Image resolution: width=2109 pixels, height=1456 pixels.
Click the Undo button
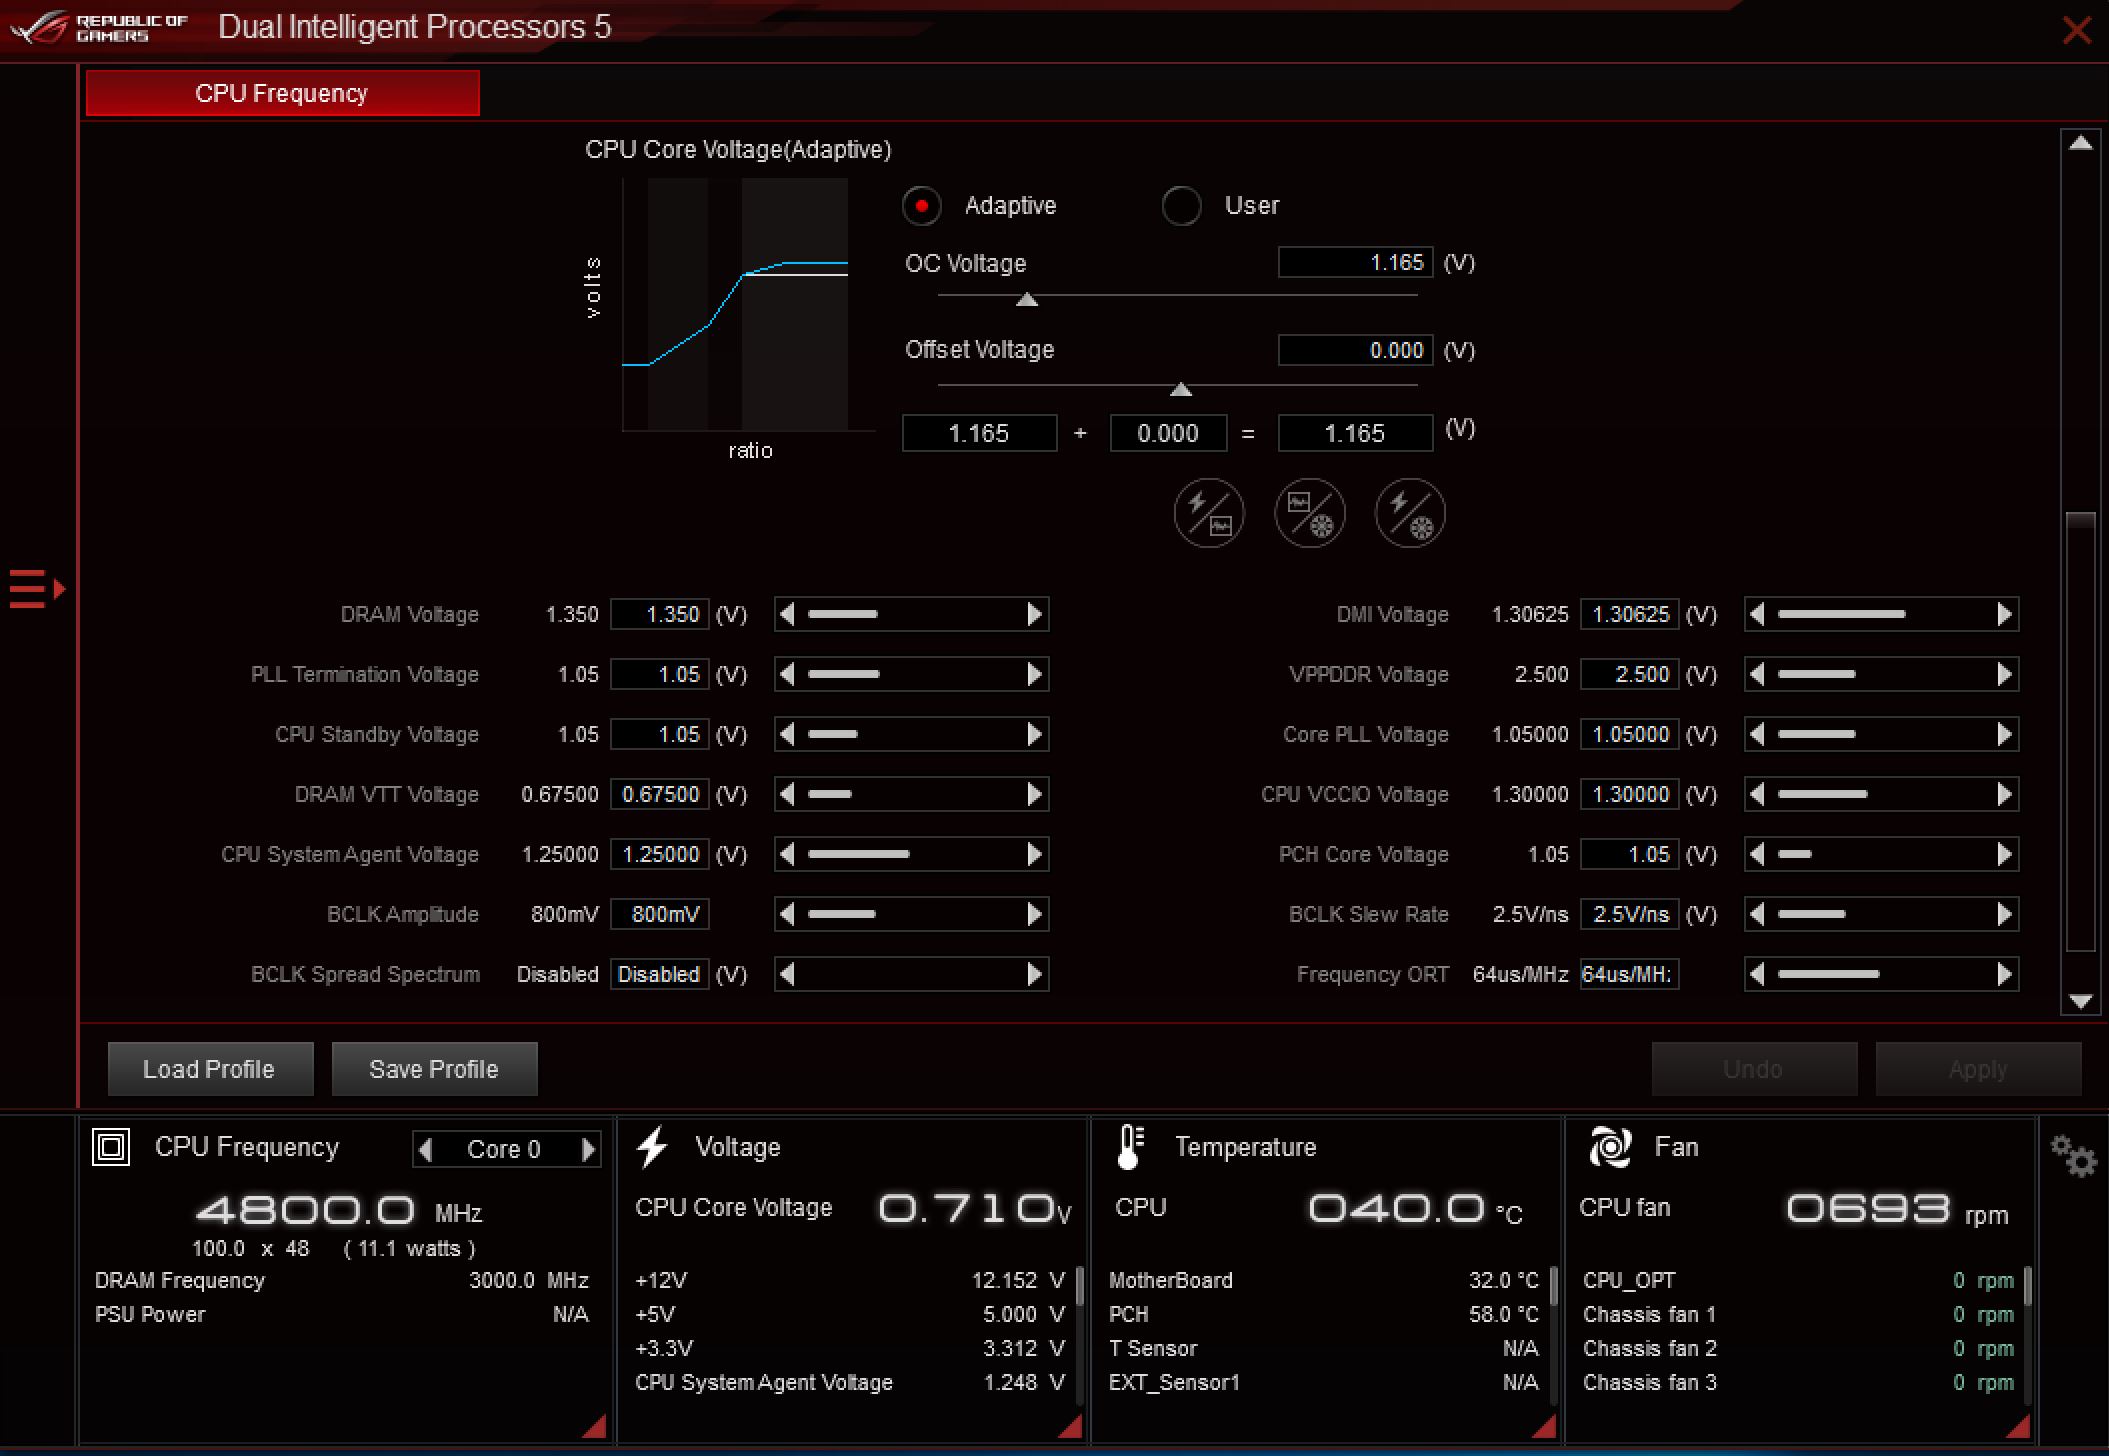tap(1754, 1069)
